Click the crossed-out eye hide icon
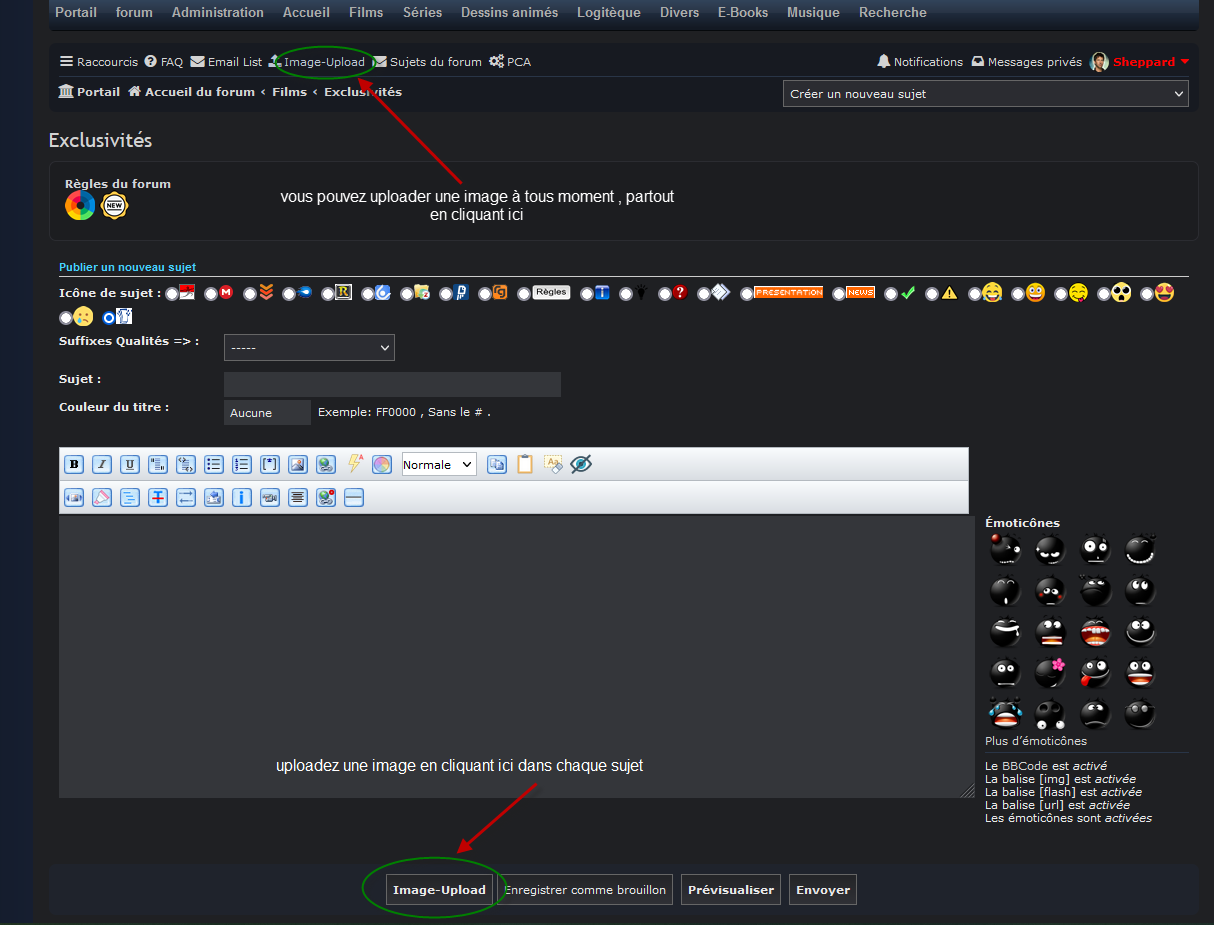 [581, 464]
